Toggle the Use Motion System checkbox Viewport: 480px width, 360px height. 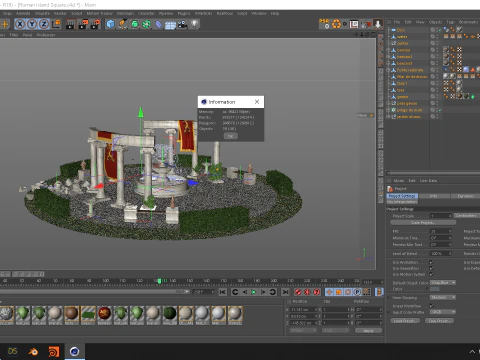432,274
